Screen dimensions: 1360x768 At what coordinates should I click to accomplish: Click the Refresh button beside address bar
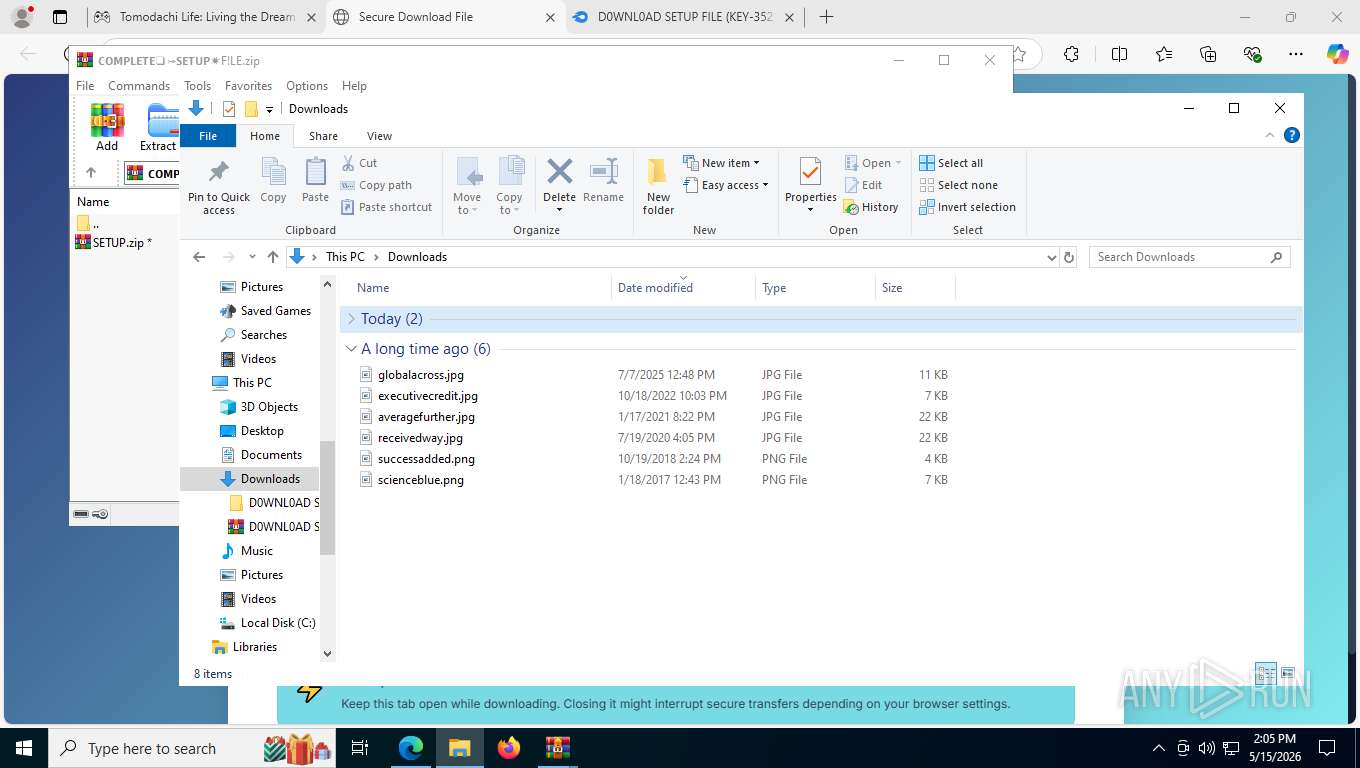pyautogui.click(x=1069, y=257)
